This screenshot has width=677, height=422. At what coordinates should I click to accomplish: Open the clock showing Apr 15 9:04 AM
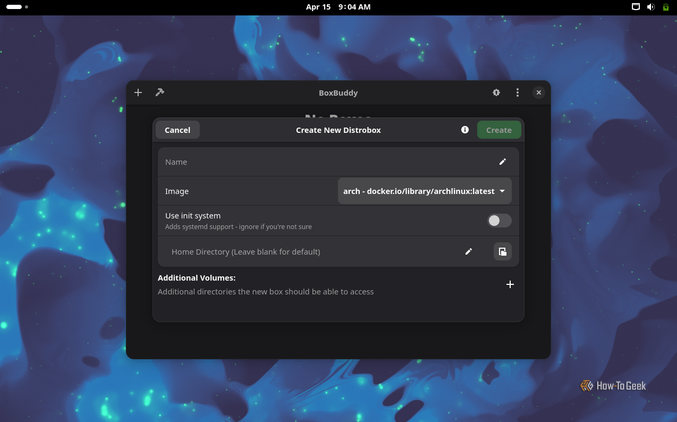click(x=338, y=7)
